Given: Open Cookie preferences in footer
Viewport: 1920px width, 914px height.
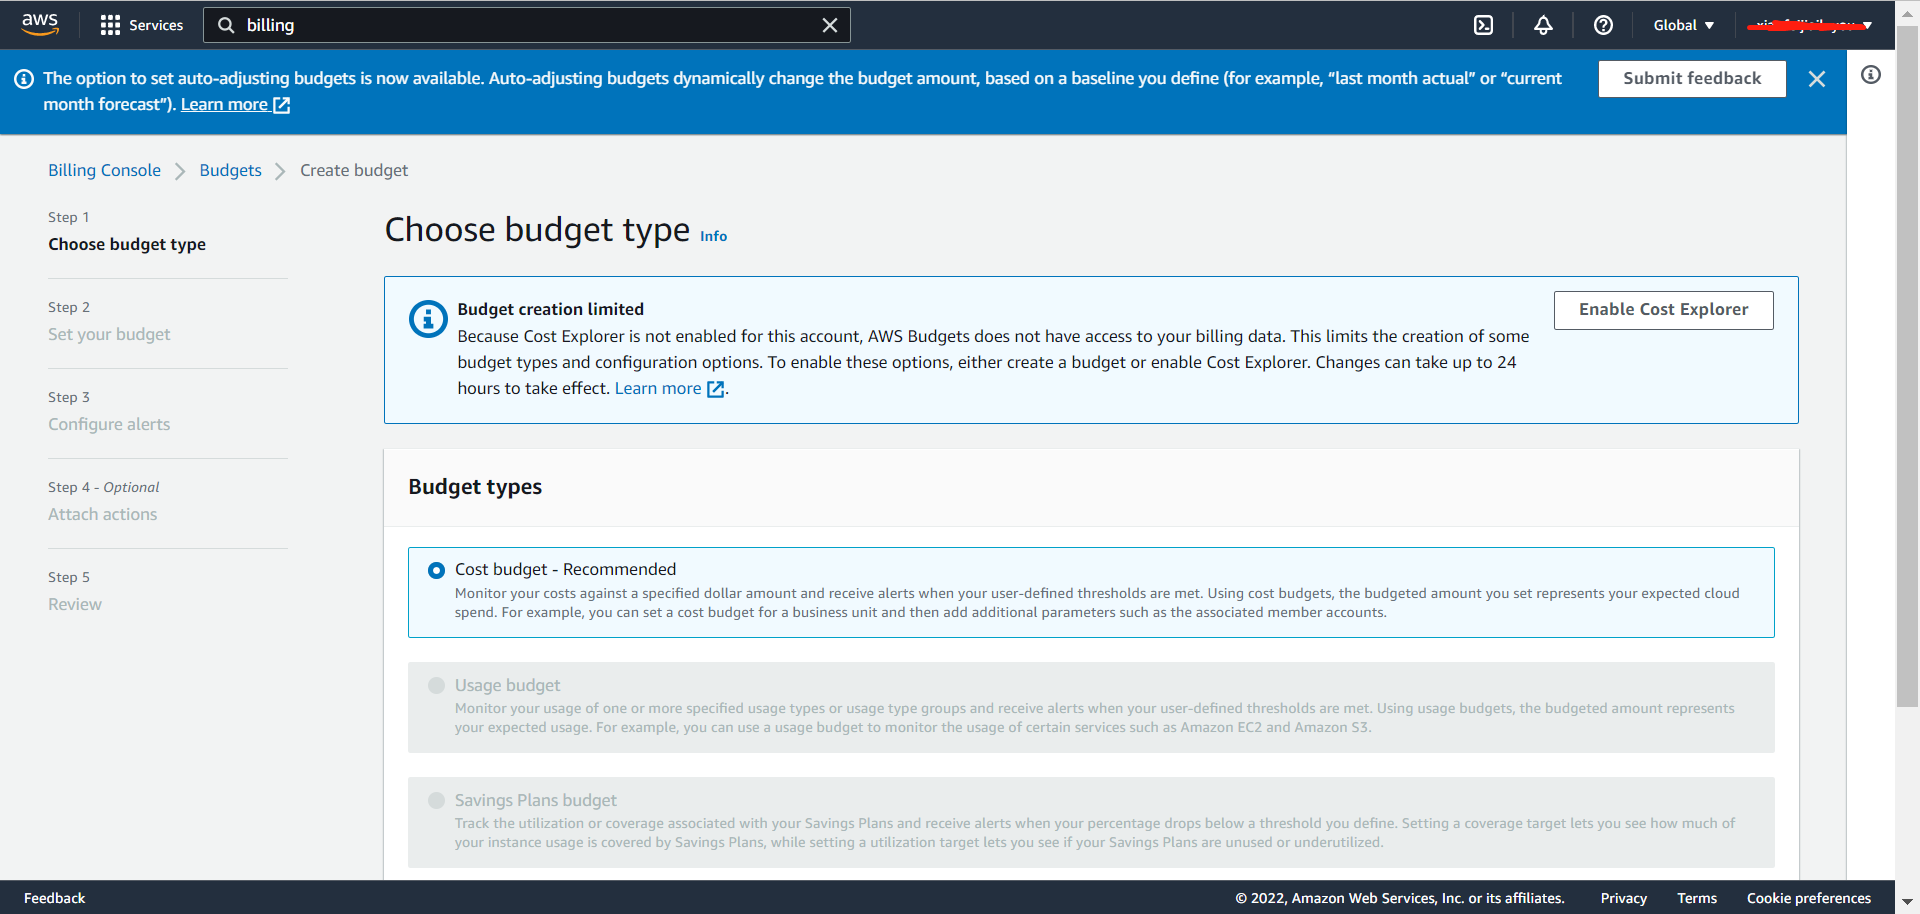Looking at the screenshot, I should click(1808, 898).
